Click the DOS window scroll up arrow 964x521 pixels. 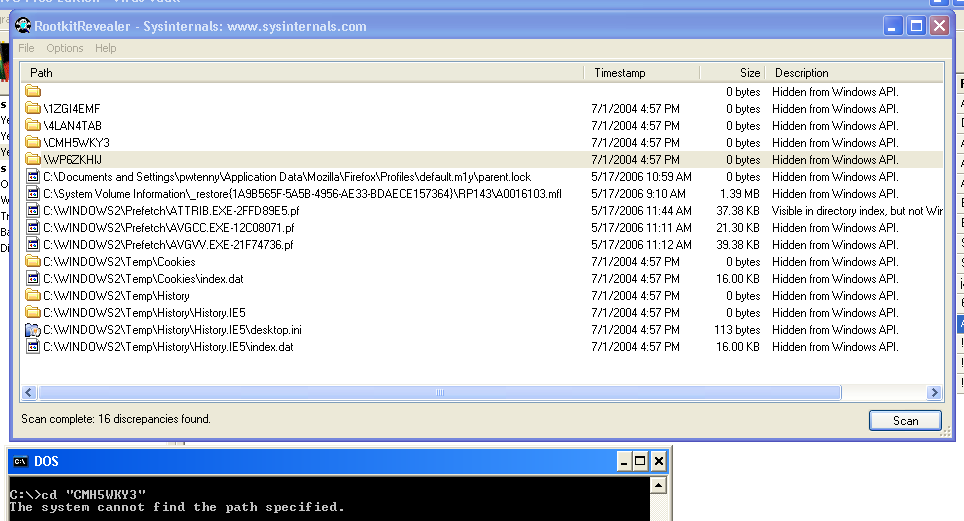coord(658,486)
